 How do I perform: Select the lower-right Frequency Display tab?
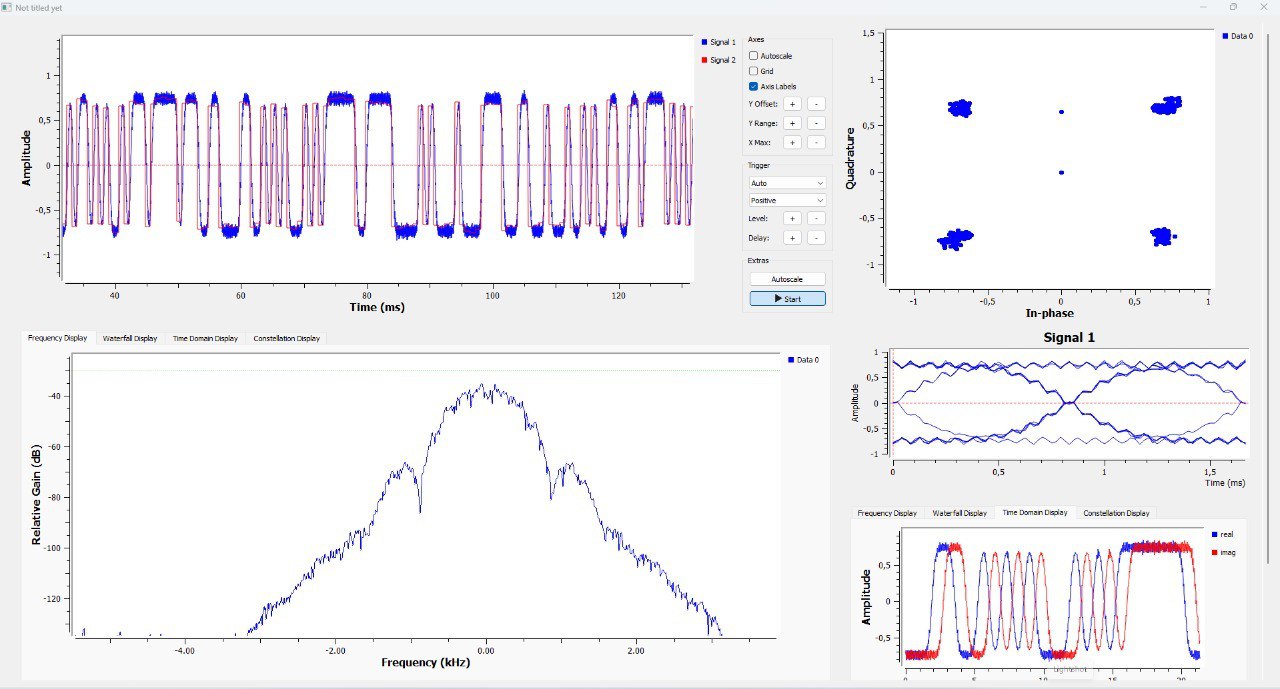(x=888, y=513)
